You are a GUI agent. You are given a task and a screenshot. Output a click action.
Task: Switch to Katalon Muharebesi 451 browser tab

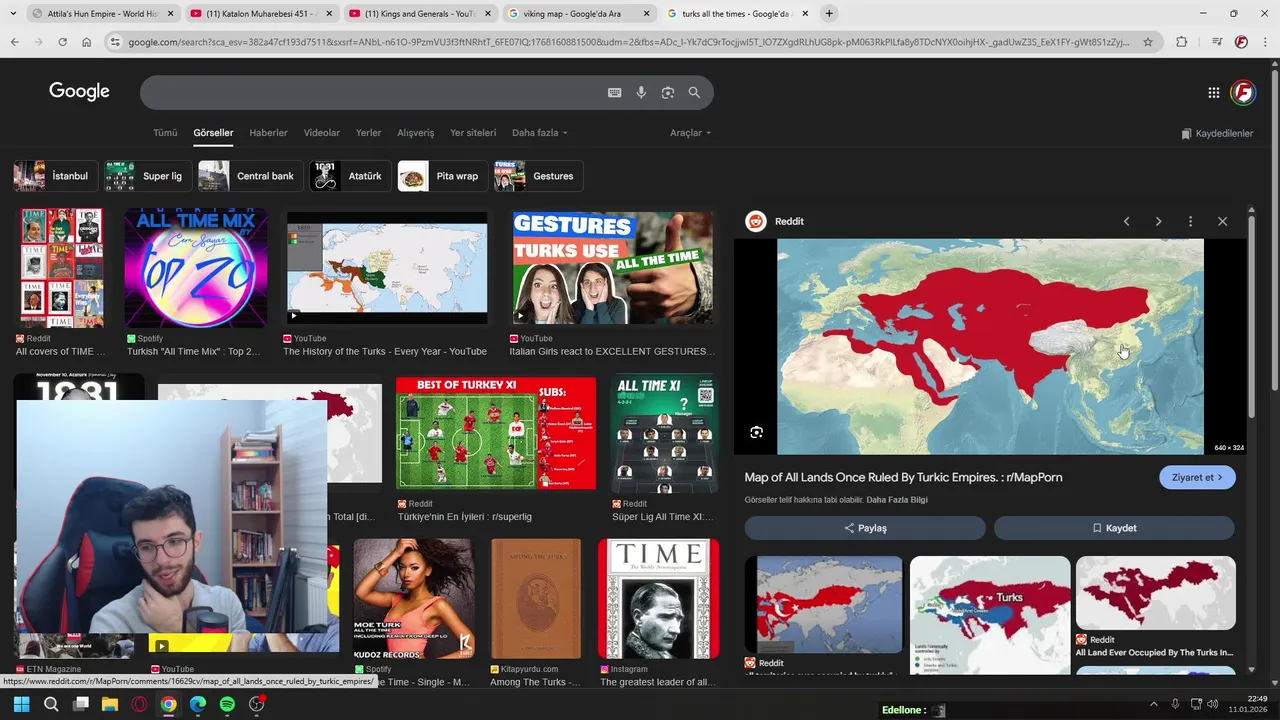click(x=261, y=14)
